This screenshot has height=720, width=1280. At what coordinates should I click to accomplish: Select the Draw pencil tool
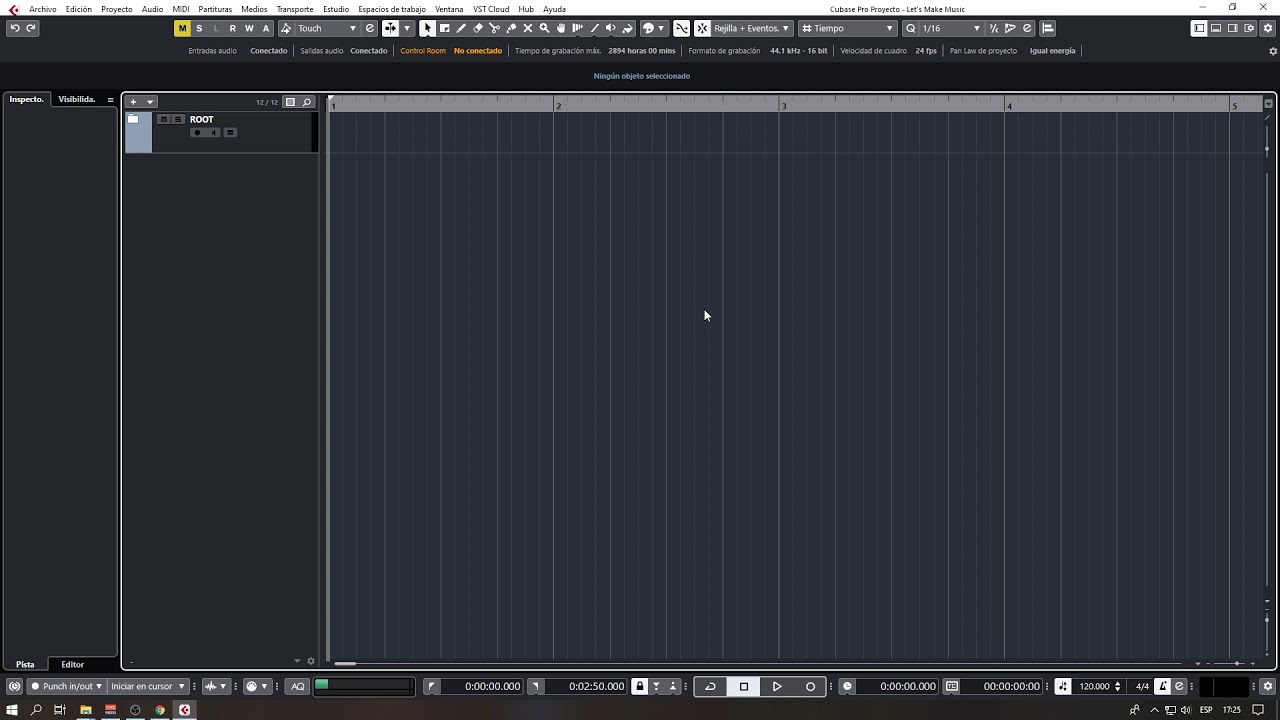pyautogui.click(x=461, y=28)
